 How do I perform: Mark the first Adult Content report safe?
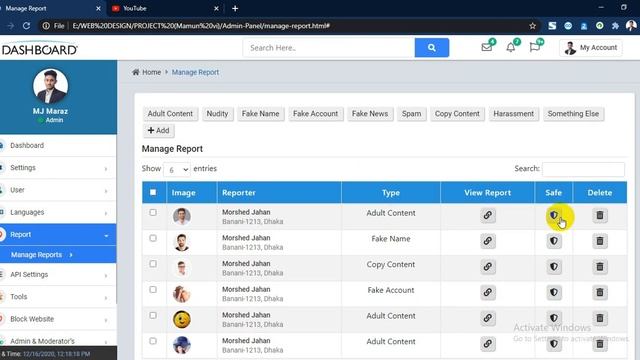pos(554,215)
